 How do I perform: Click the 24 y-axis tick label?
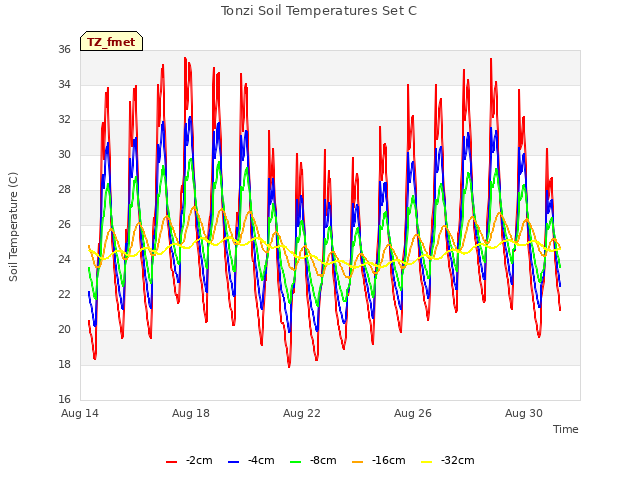click(64, 260)
